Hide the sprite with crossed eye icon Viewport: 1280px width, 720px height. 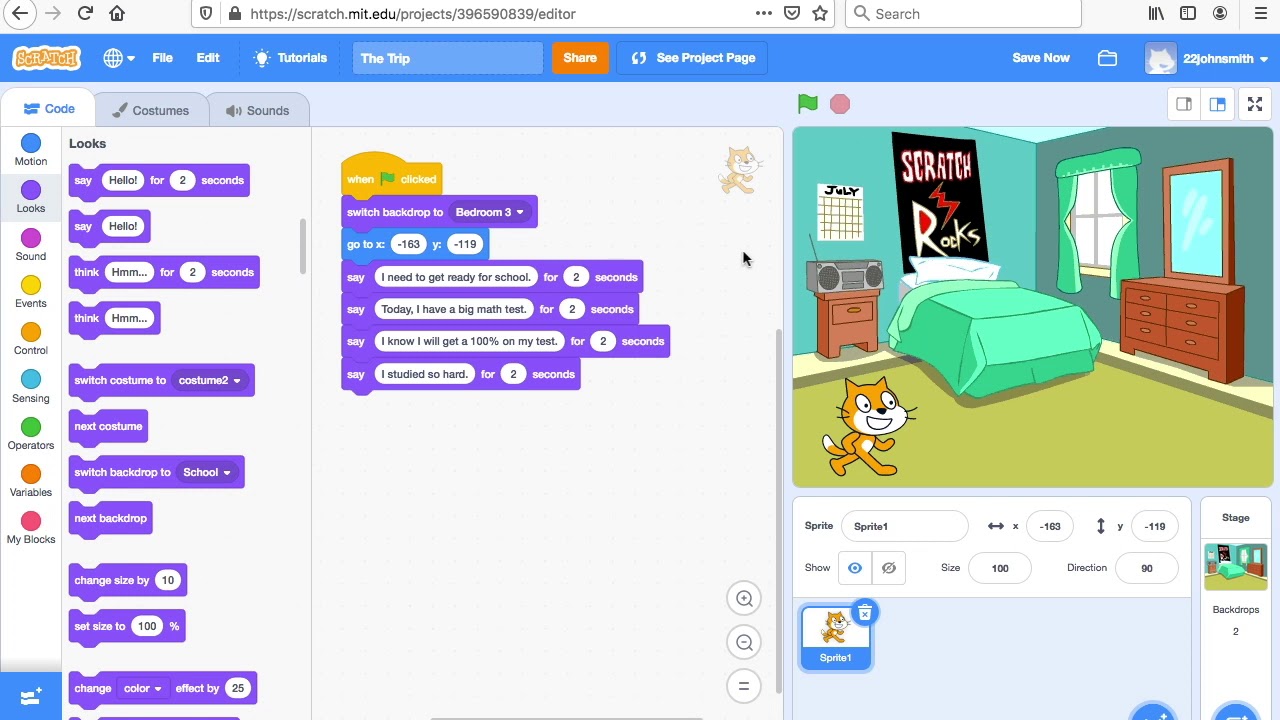coord(888,568)
